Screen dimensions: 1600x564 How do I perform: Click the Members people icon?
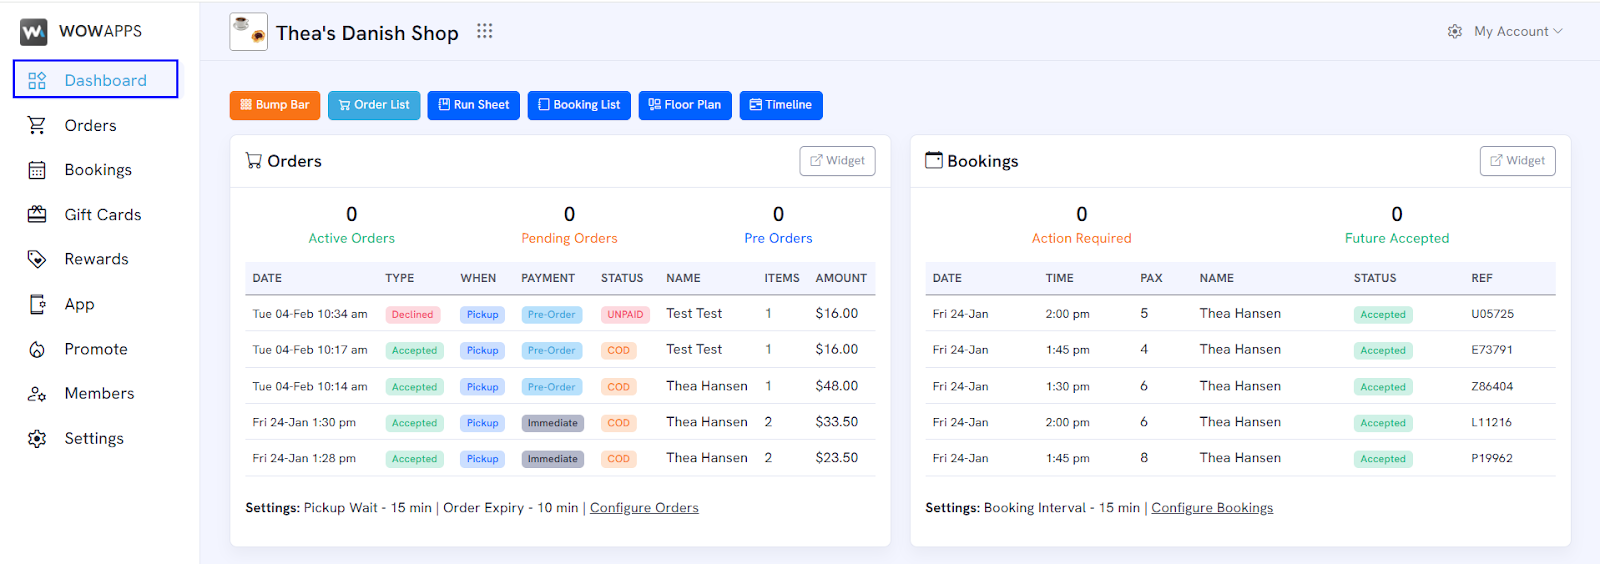click(37, 393)
